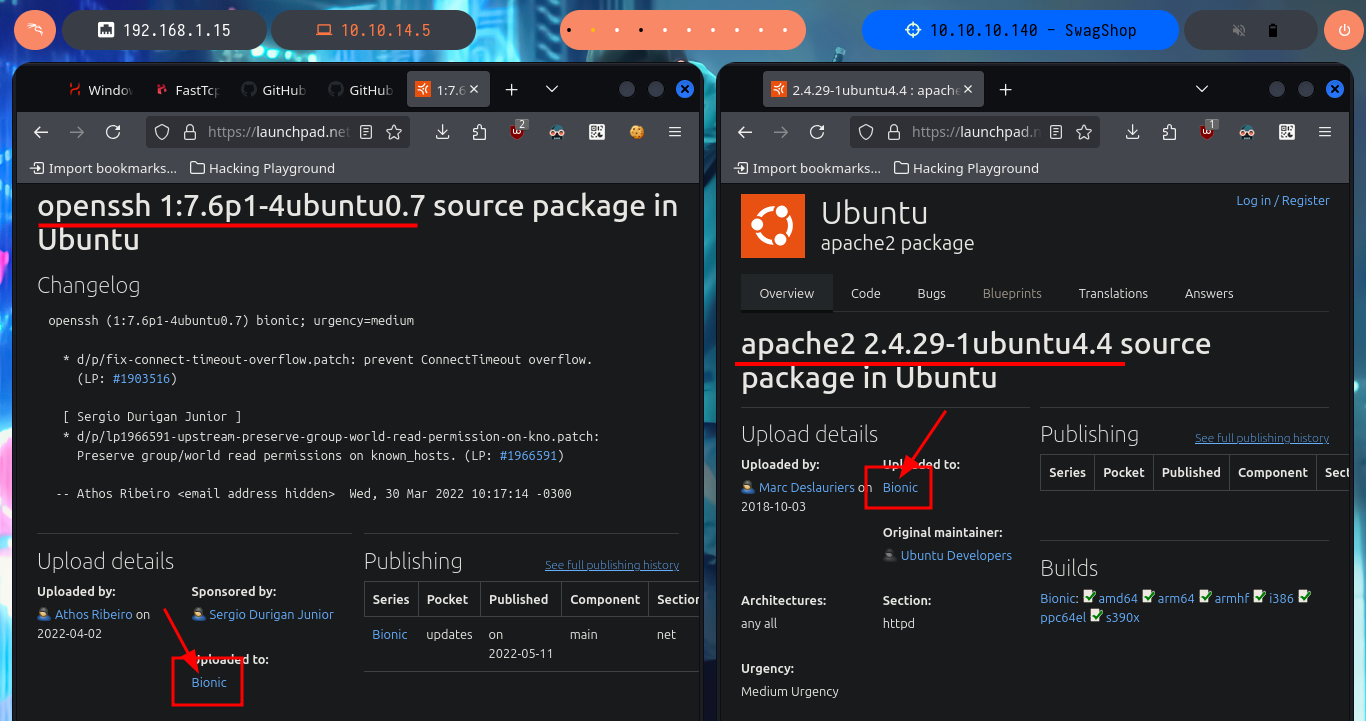Open downloads panel in right browser window
Screen dimensions: 1366x721
[x=1133, y=132]
